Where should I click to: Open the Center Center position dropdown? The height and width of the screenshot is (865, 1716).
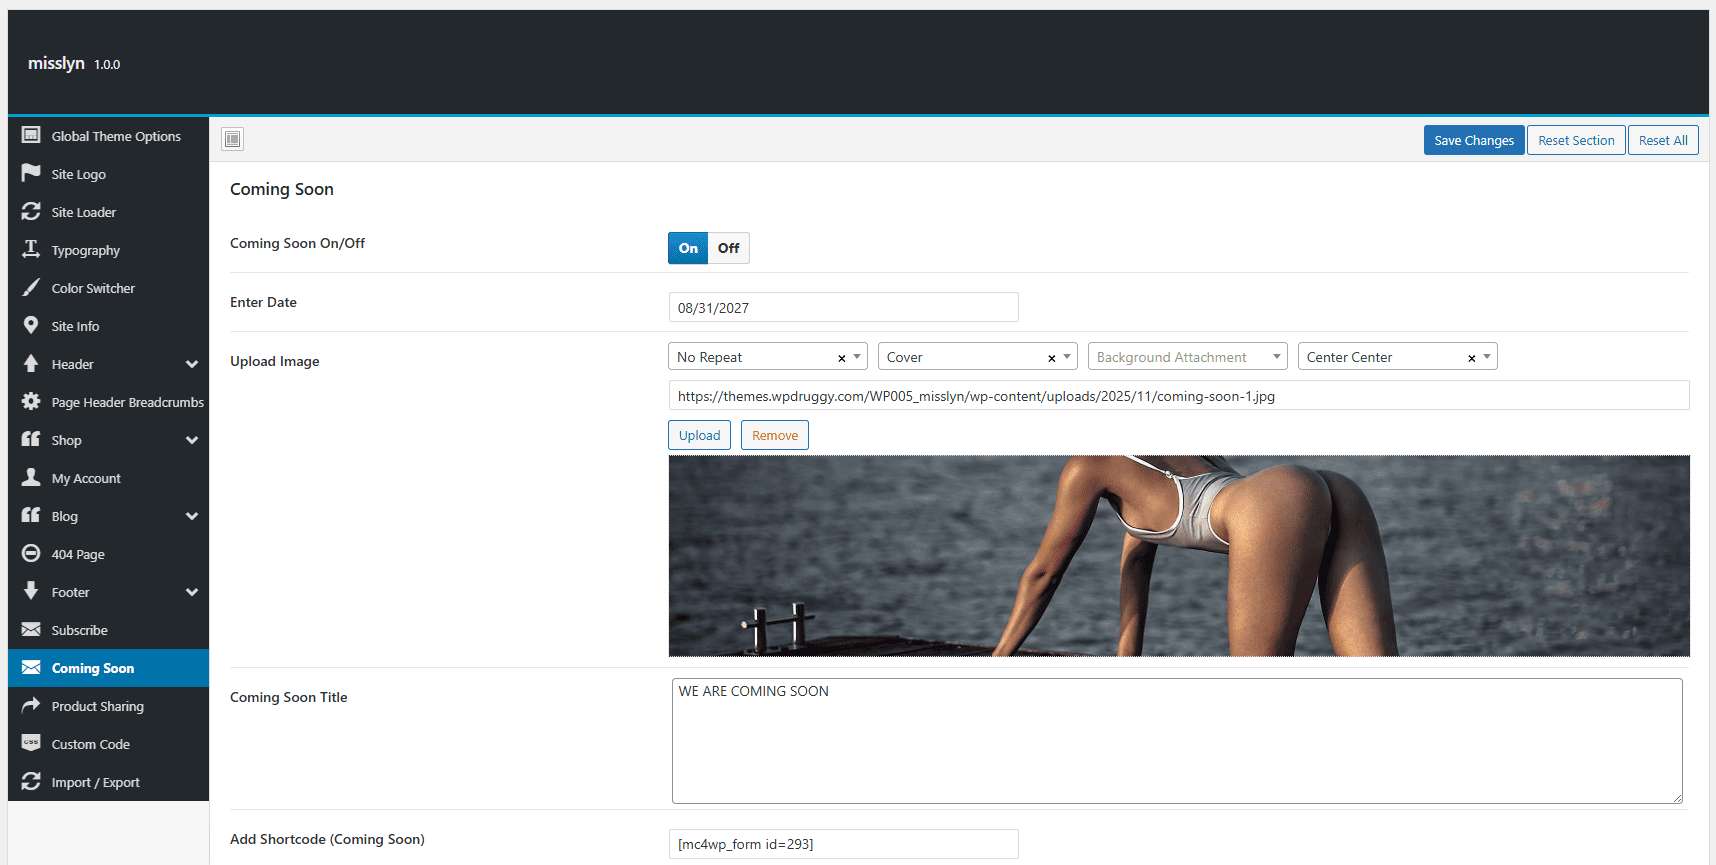1397,357
